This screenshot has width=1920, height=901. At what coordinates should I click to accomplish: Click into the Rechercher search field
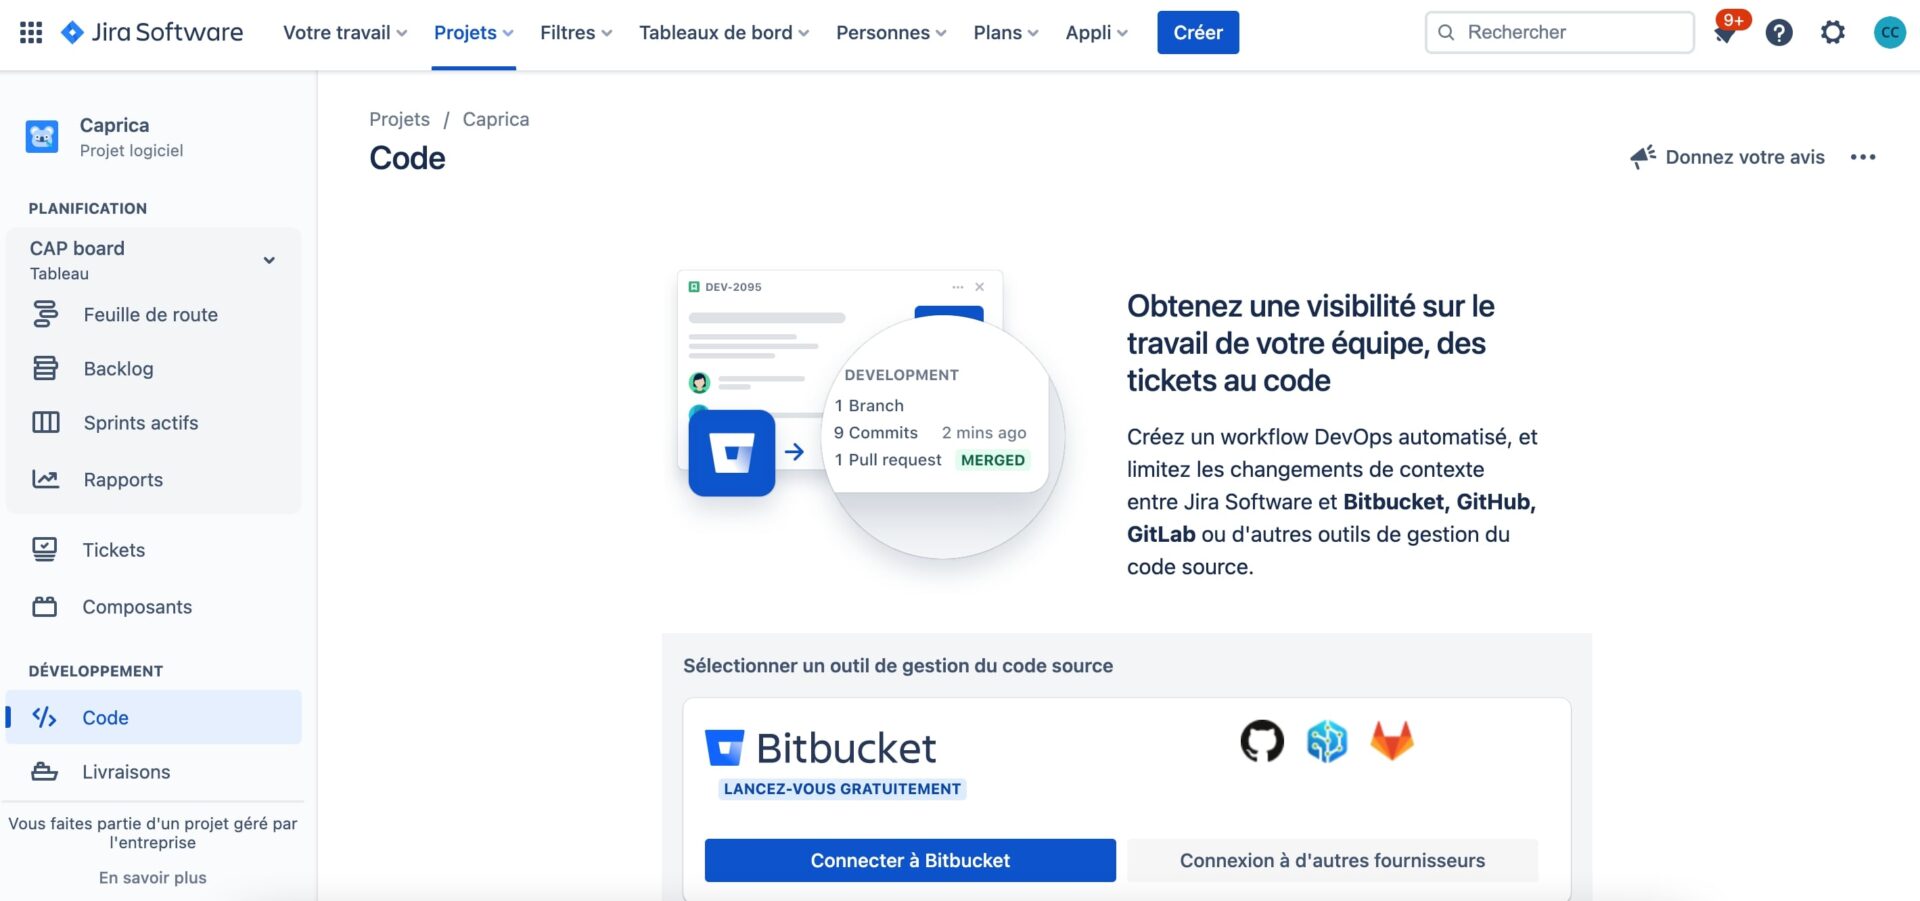1560,32
